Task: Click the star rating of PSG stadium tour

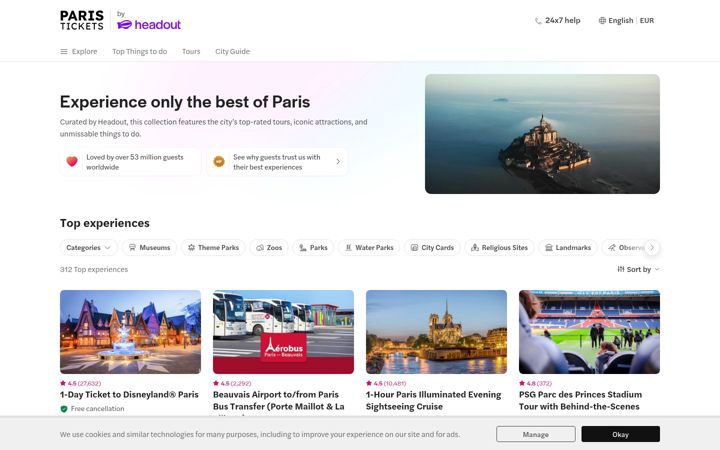Action: point(536,383)
